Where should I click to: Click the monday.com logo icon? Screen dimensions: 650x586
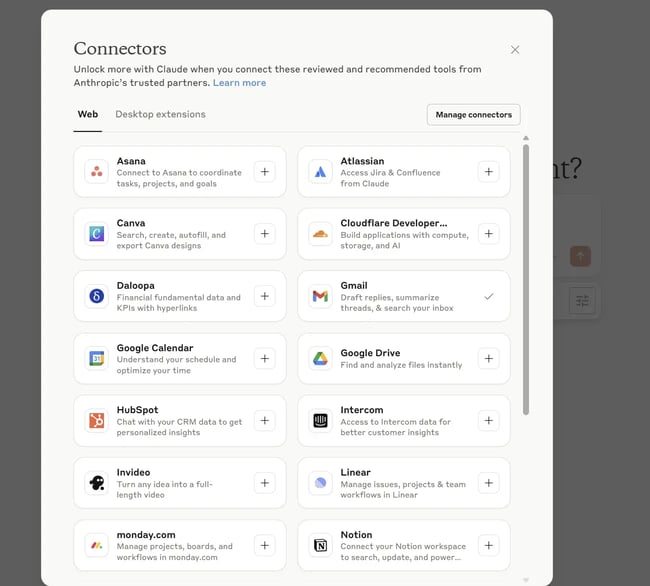click(97, 545)
